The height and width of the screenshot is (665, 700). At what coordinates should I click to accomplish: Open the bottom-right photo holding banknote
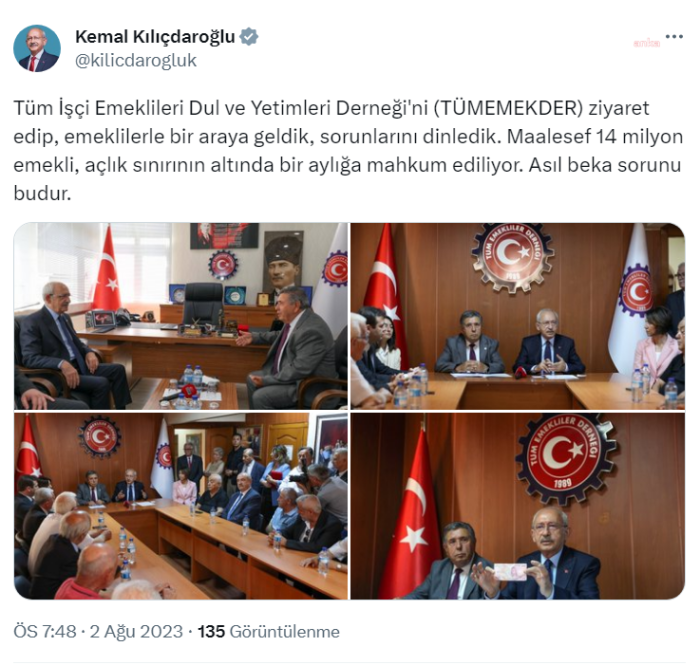pos(517,506)
